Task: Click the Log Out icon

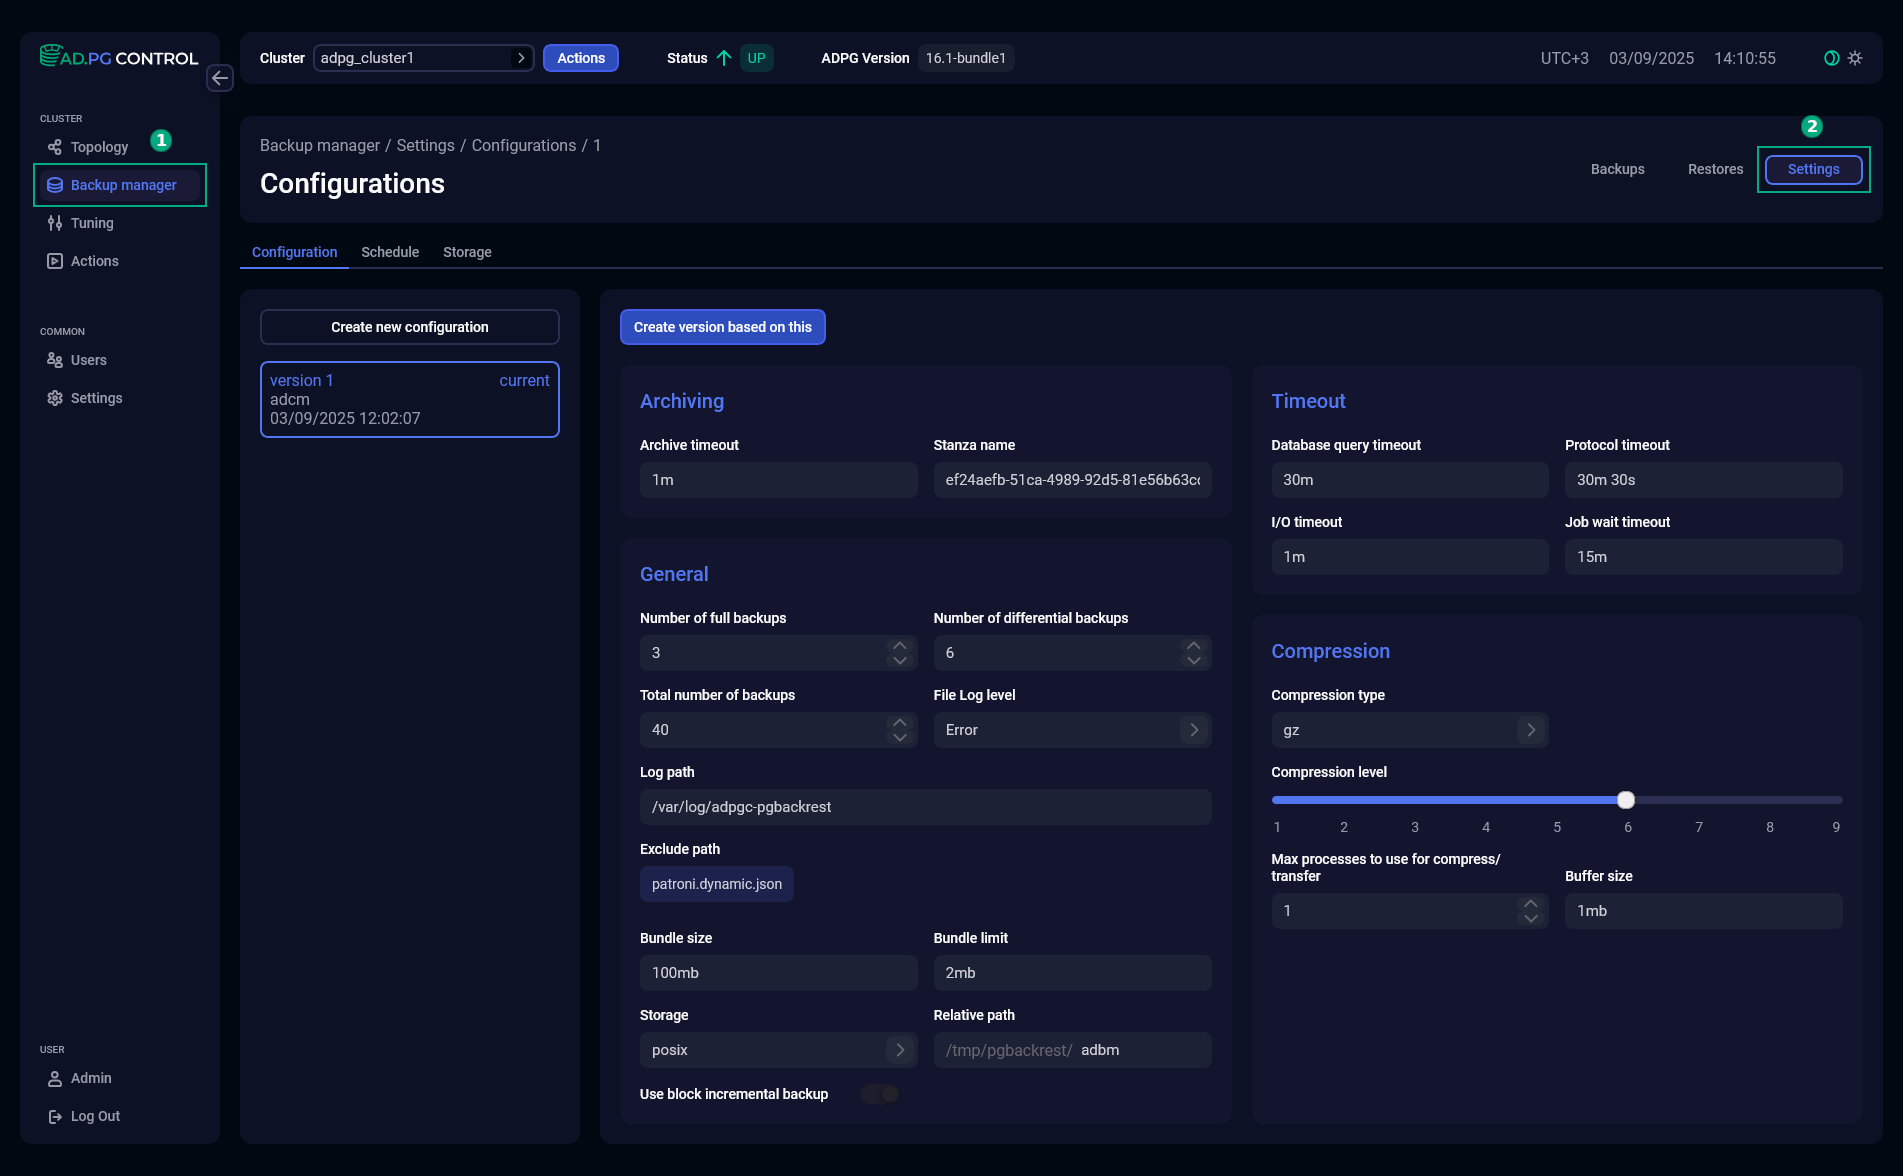Action: [55, 1115]
